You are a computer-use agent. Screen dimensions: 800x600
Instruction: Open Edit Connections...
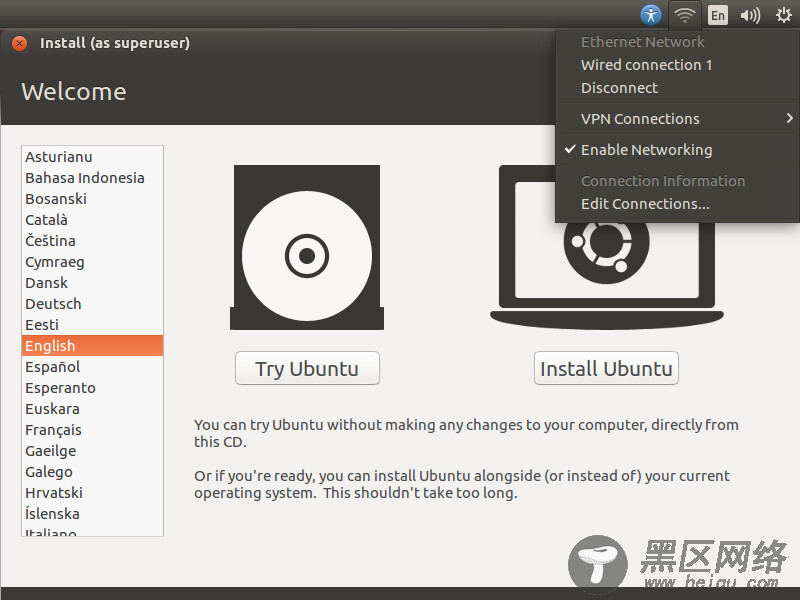click(677, 204)
